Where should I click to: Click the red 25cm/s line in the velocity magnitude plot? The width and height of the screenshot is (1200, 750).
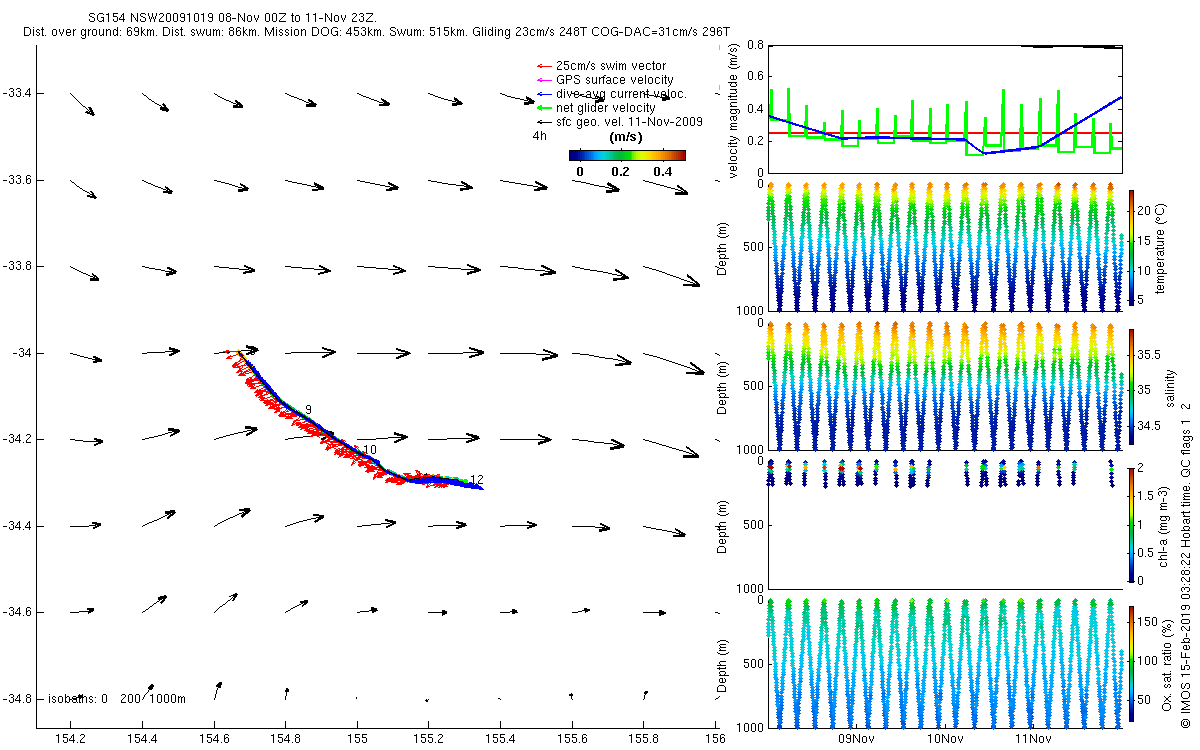click(x=945, y=133)
